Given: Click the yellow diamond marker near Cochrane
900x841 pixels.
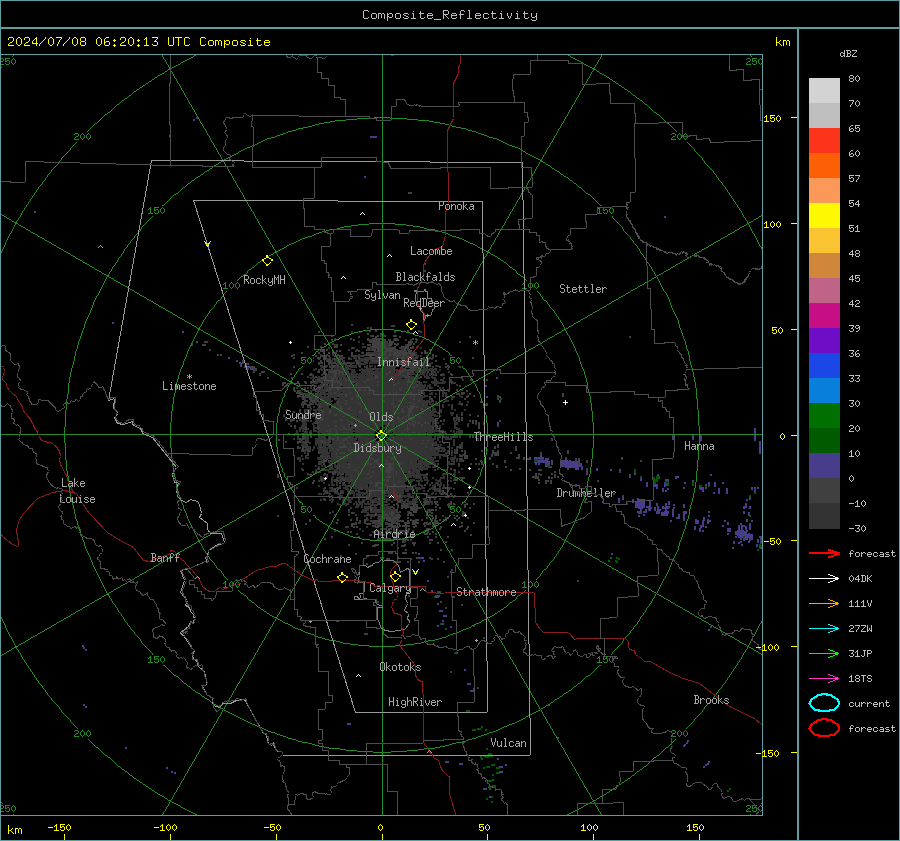Looking at the screenshot, I should tap(342, 577).
